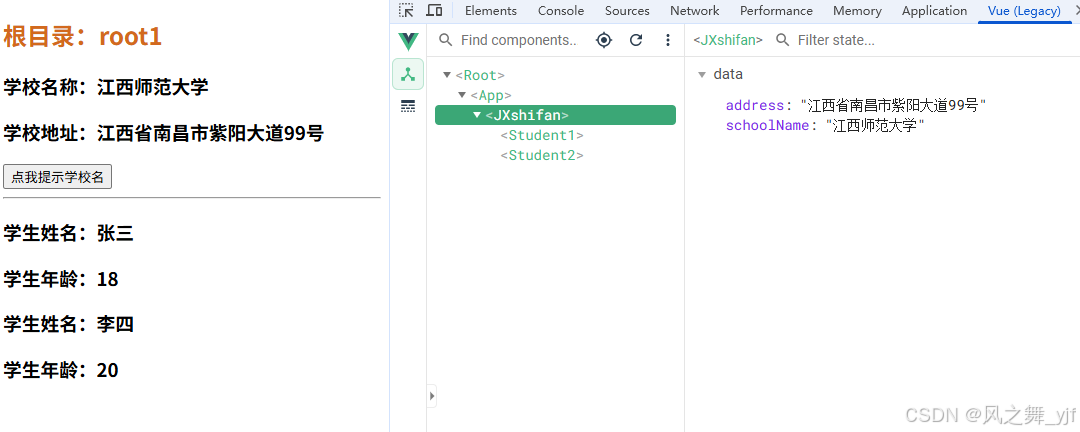Collapse the Root tree node
Image resolution: width=1080 pixels, height=432 pixels.
[447, 74]
